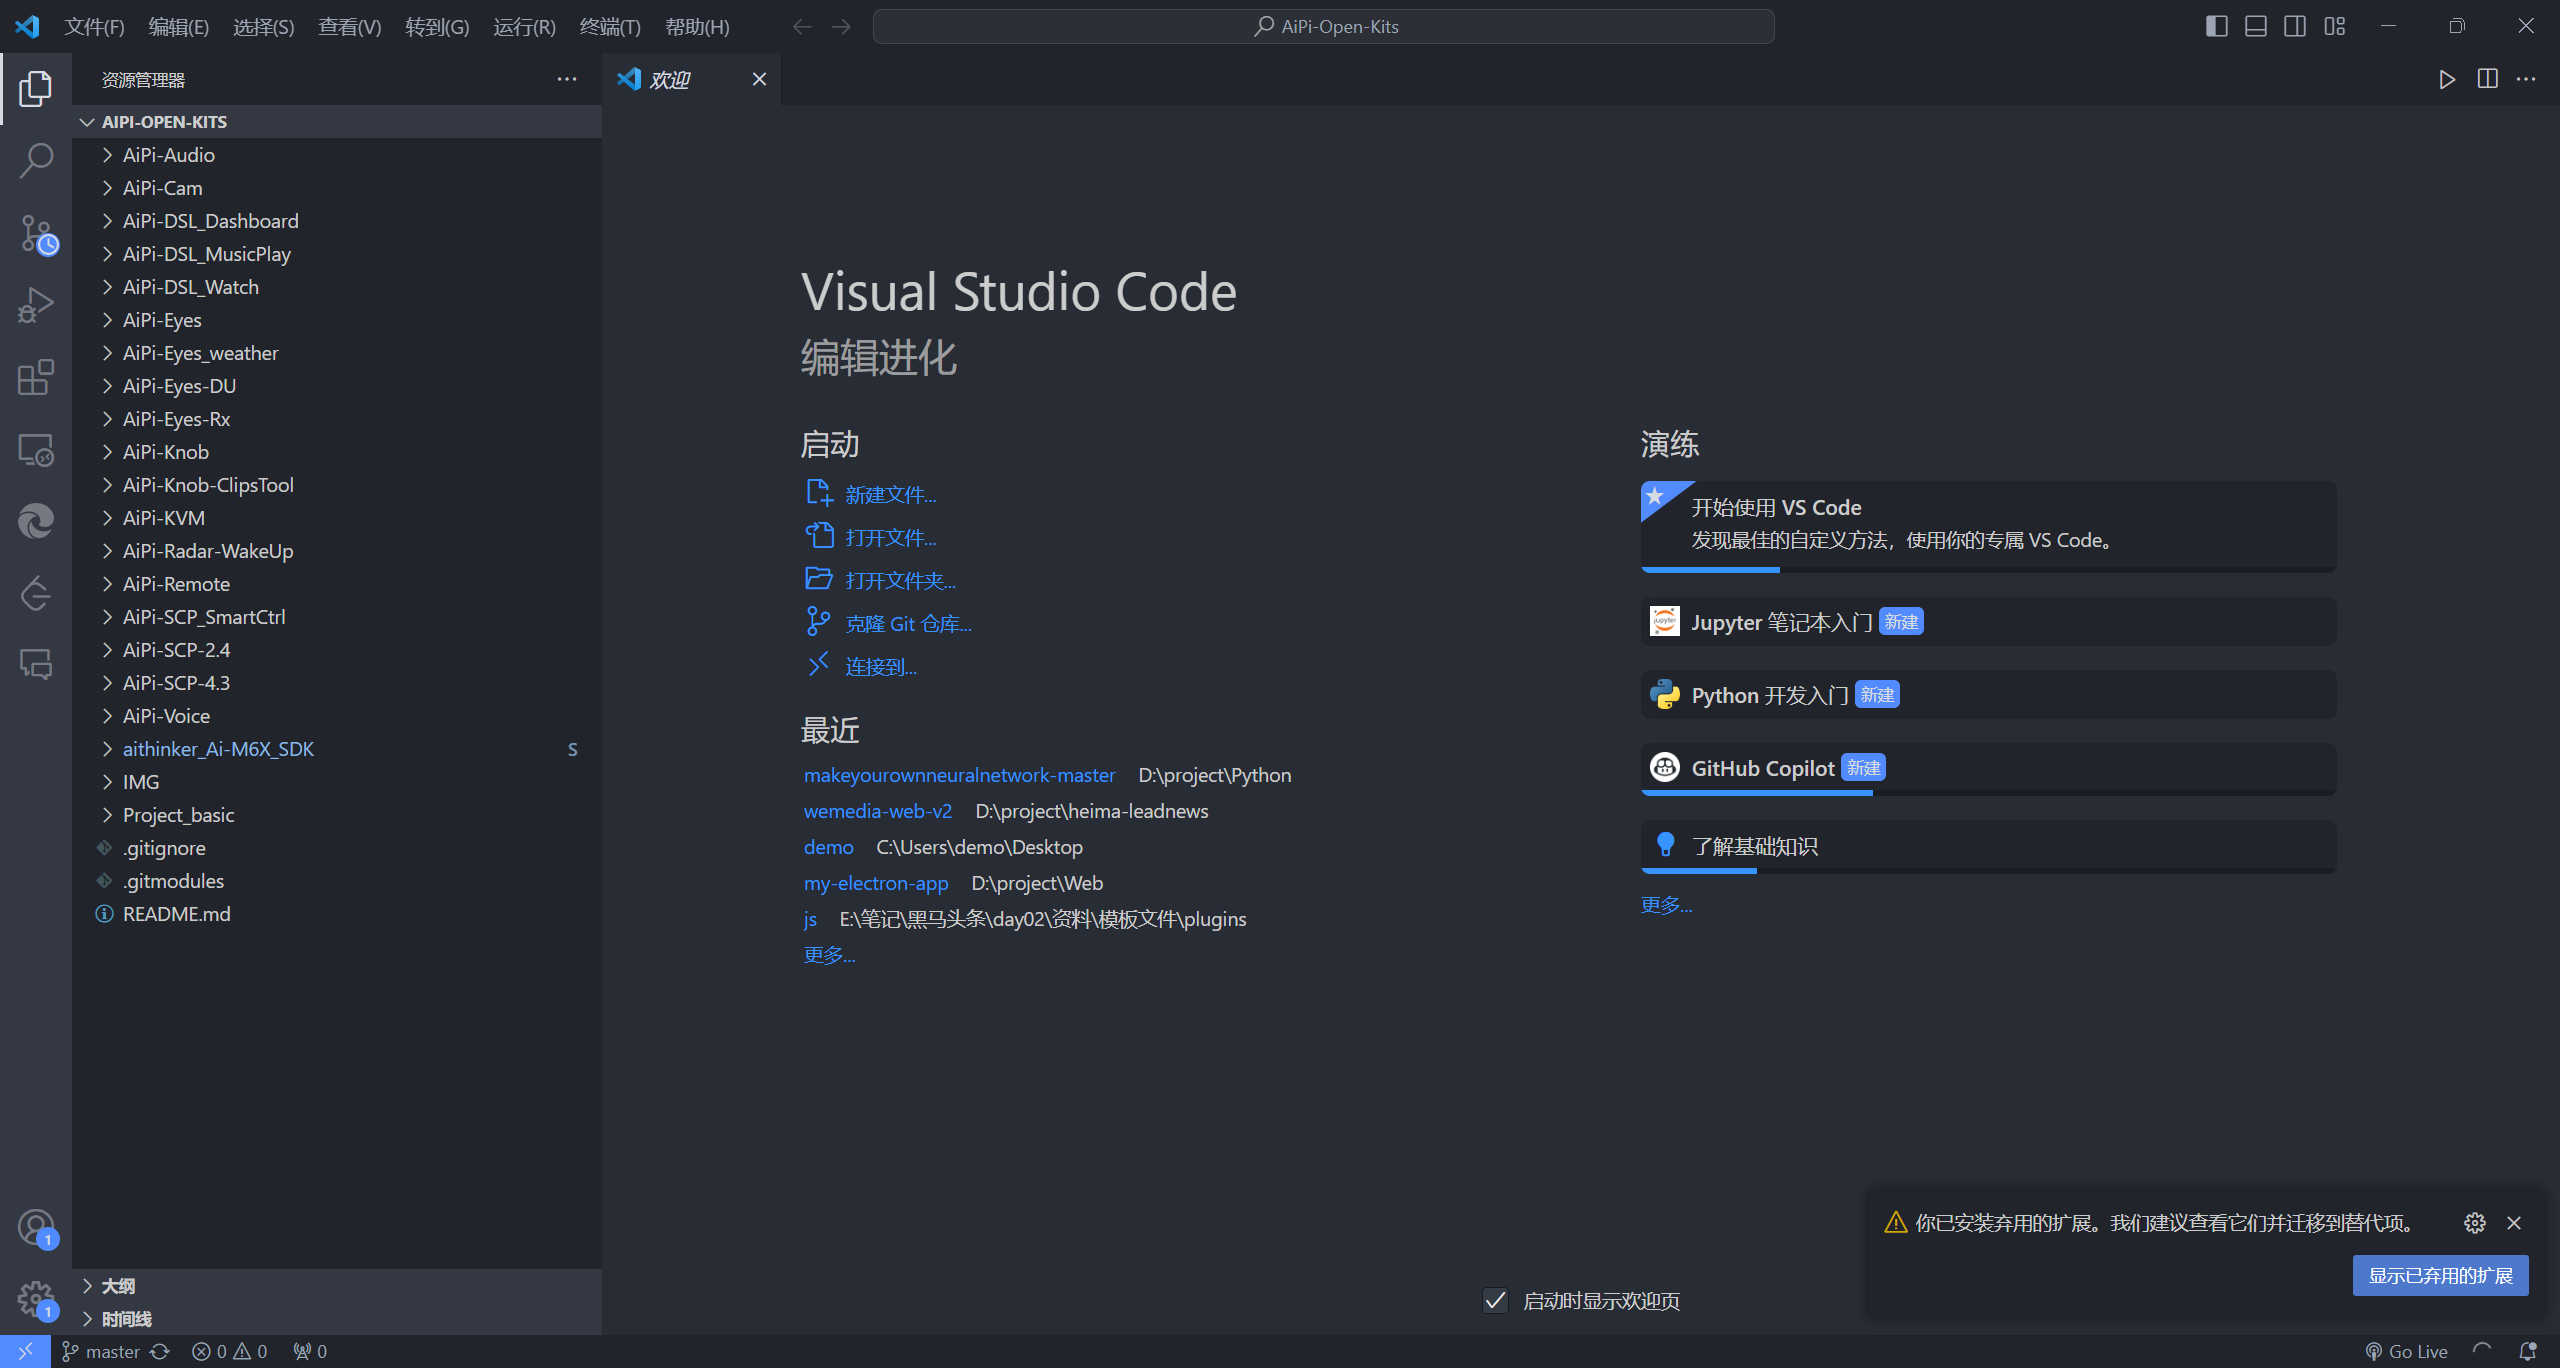Open the Edit menu
This screenshot has width=2560, height=1368.
178,27
